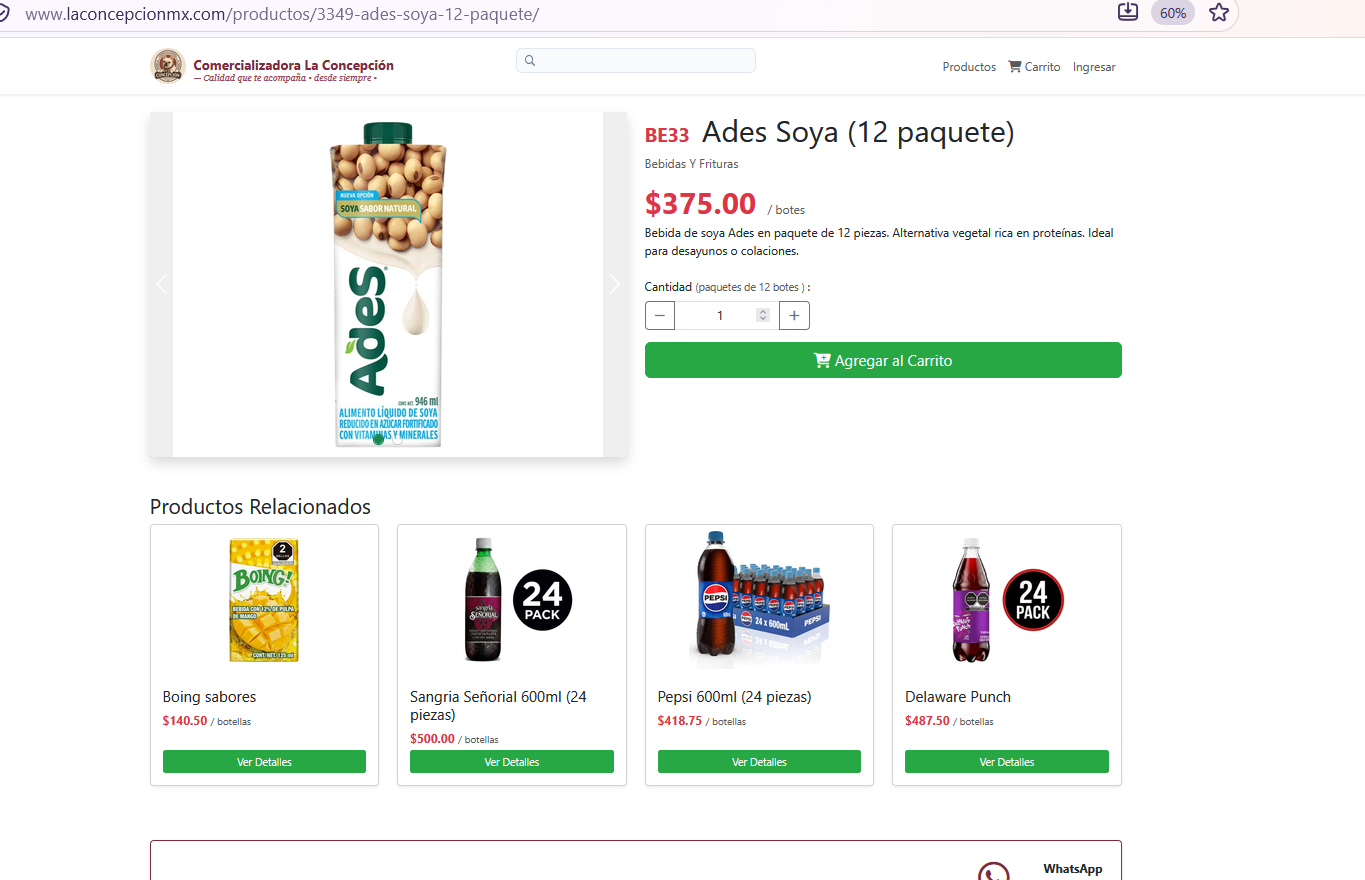View details of Boing sabores
This screenshot has height=880, width=1365.
264,762
